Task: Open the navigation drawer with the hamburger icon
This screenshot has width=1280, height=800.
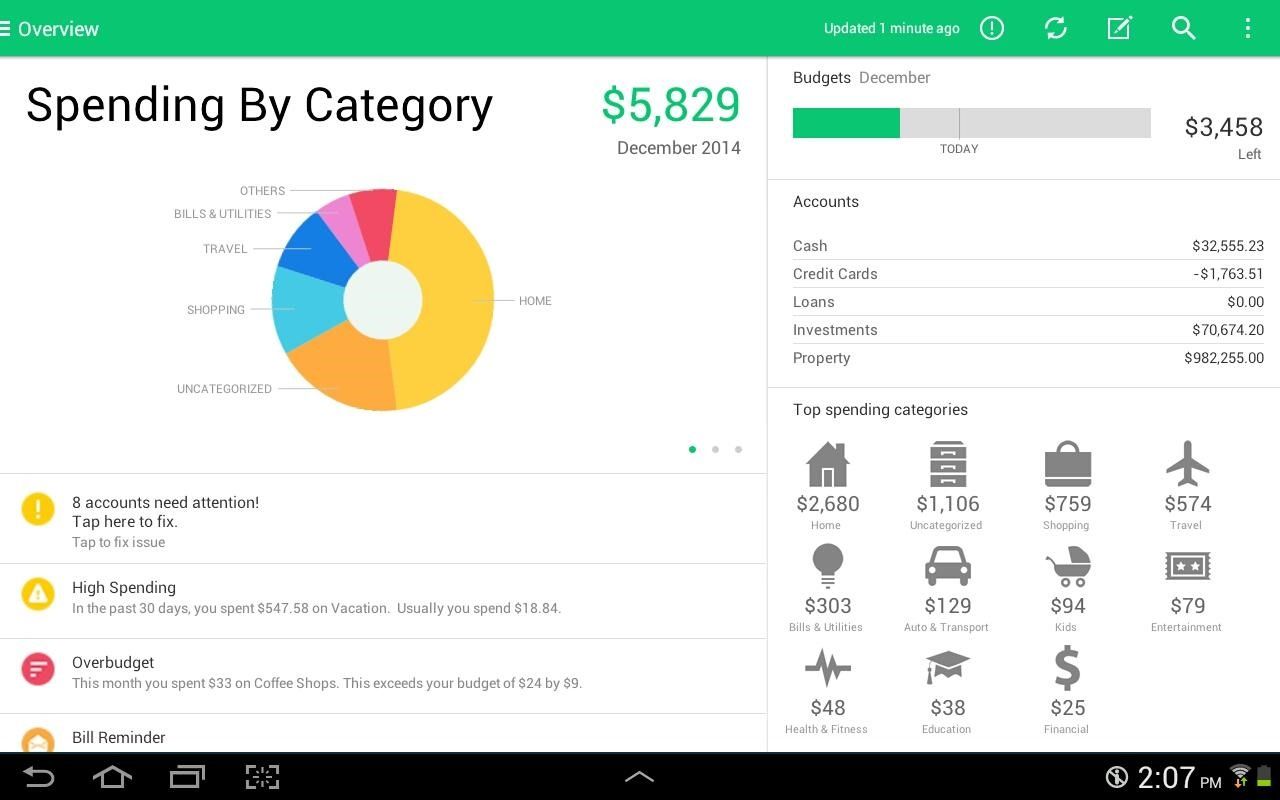Action: [x=13, y=28]
